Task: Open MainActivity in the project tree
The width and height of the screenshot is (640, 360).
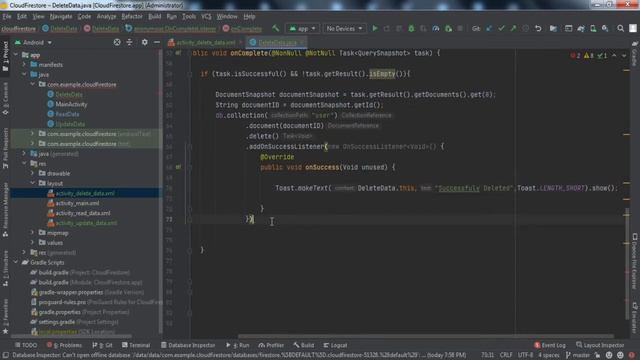Action: 71,104
